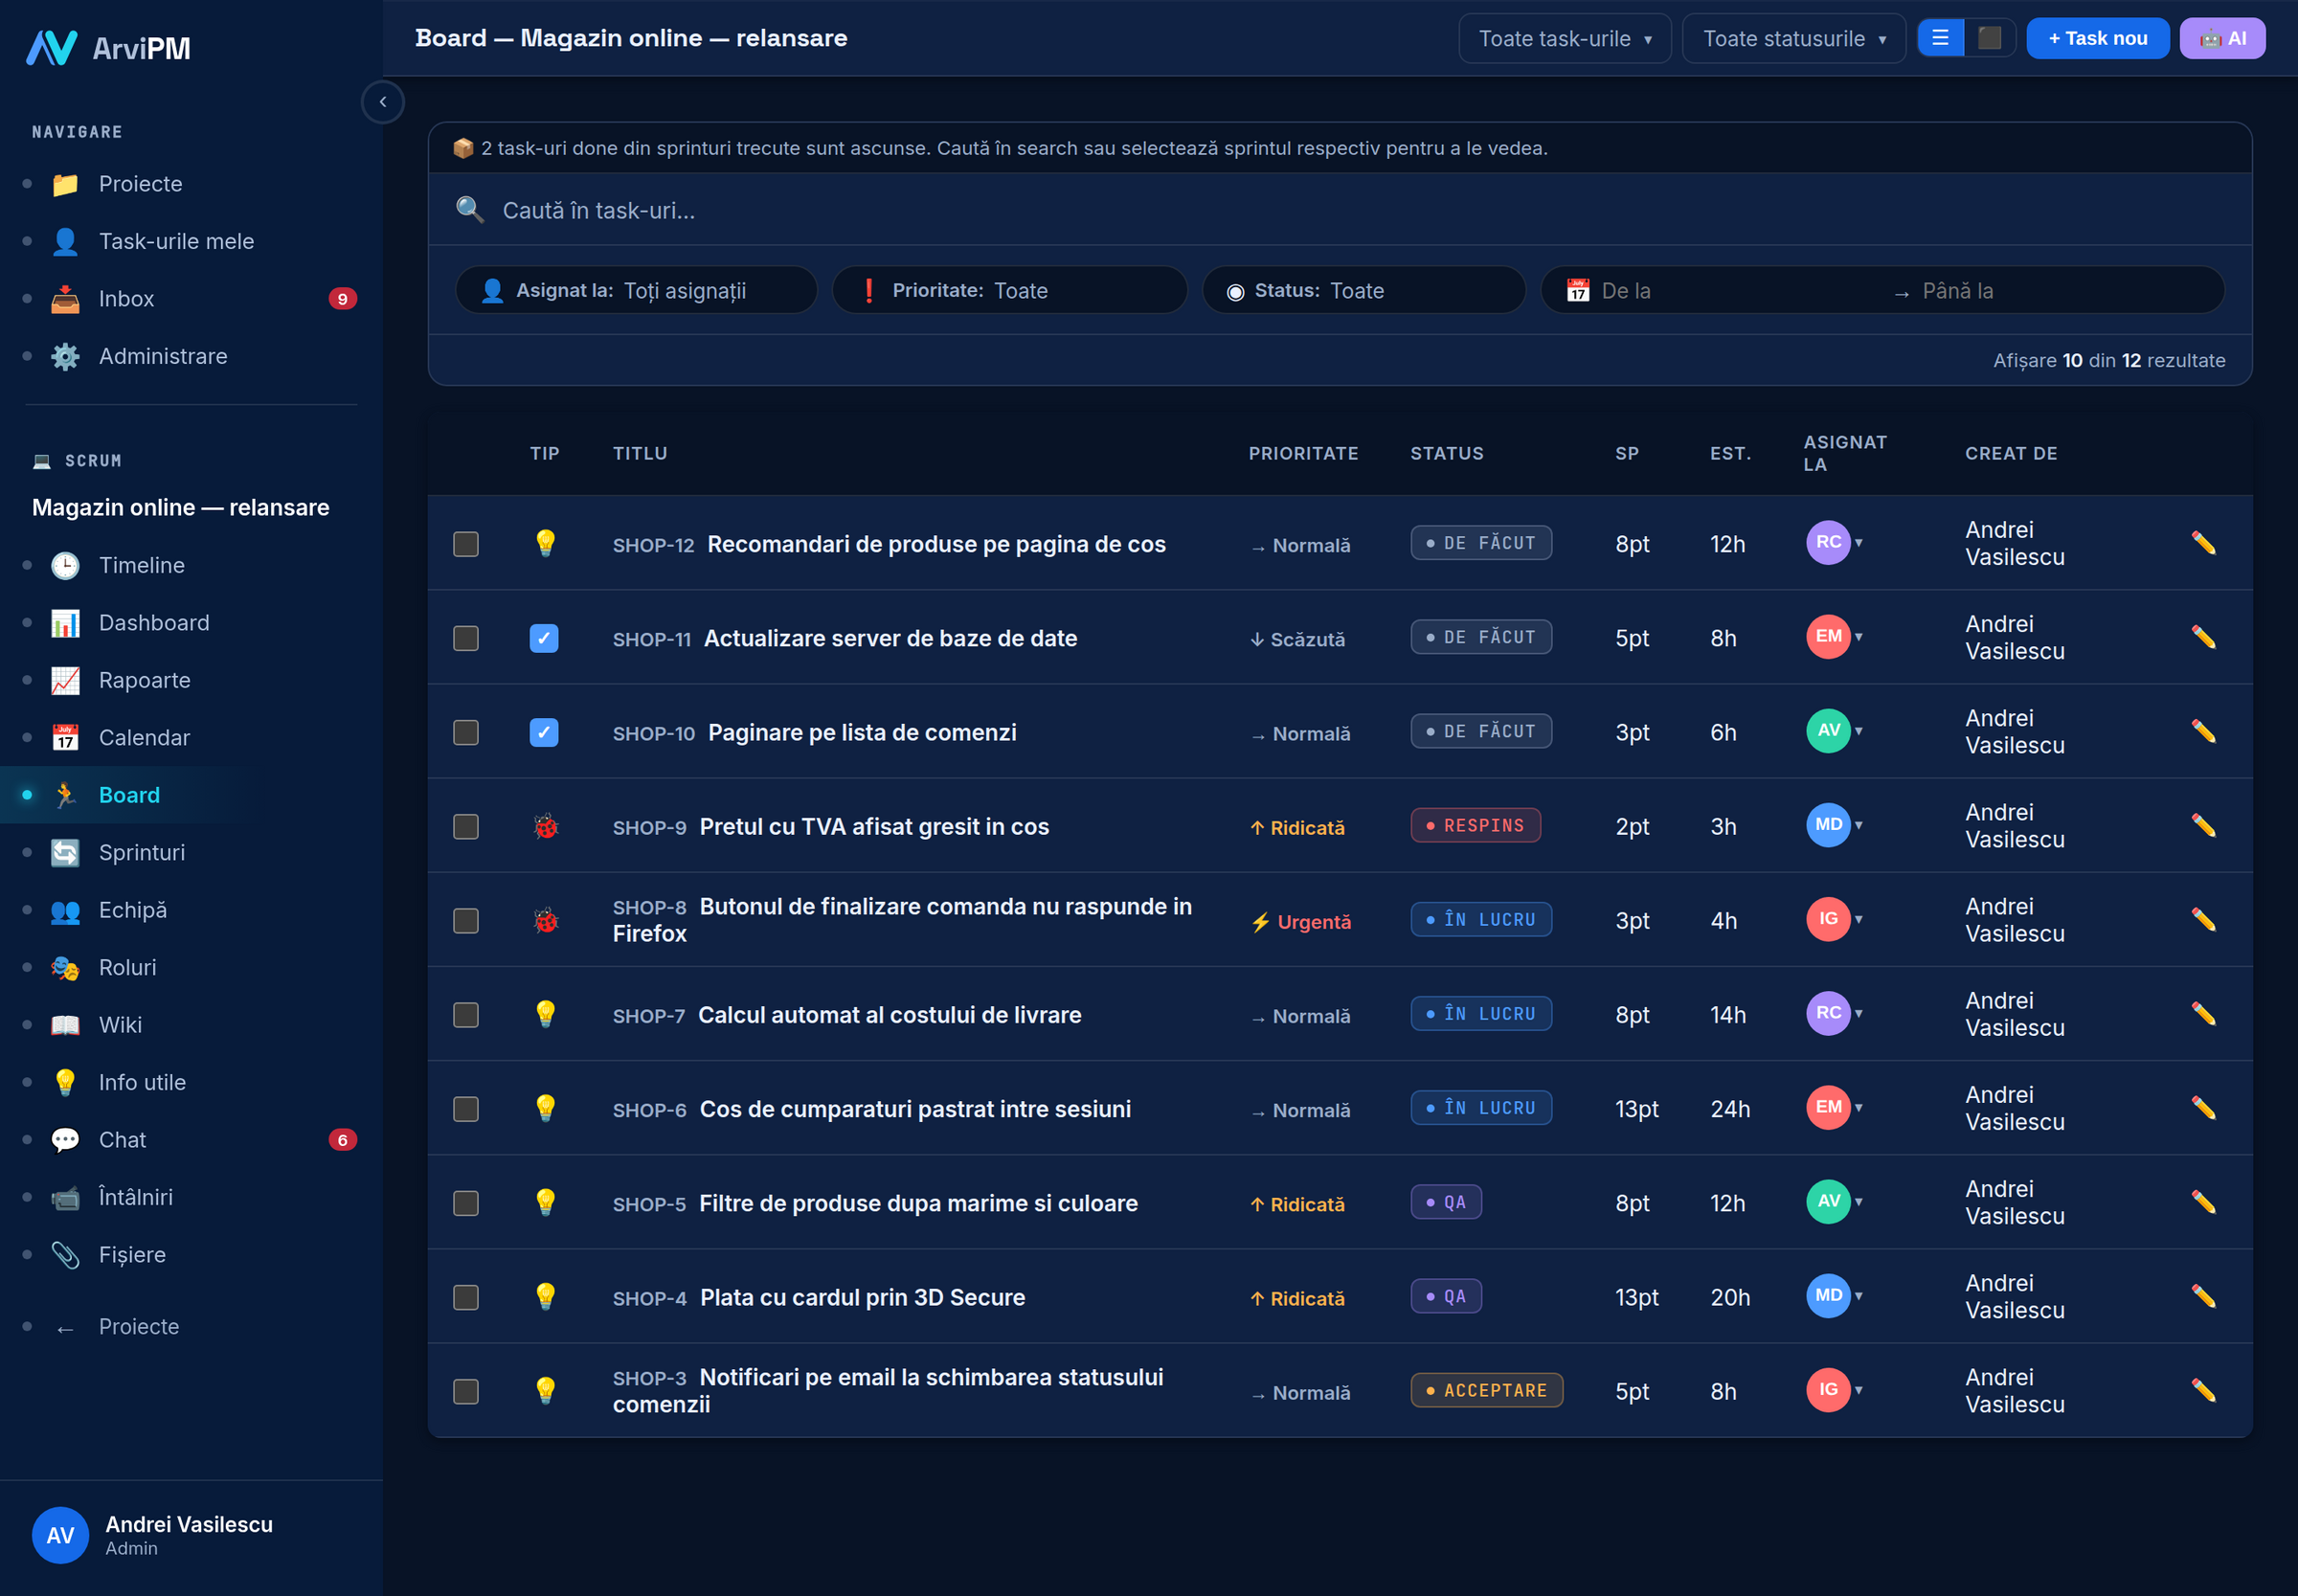
Task: Switch to list view icon
Action: click(1940, 38)
